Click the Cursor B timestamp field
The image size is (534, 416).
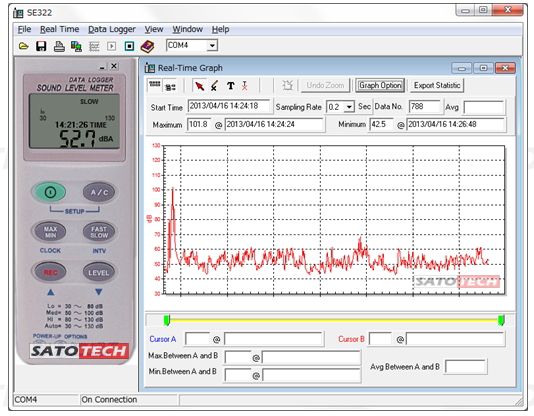click(x=455, y=339)
